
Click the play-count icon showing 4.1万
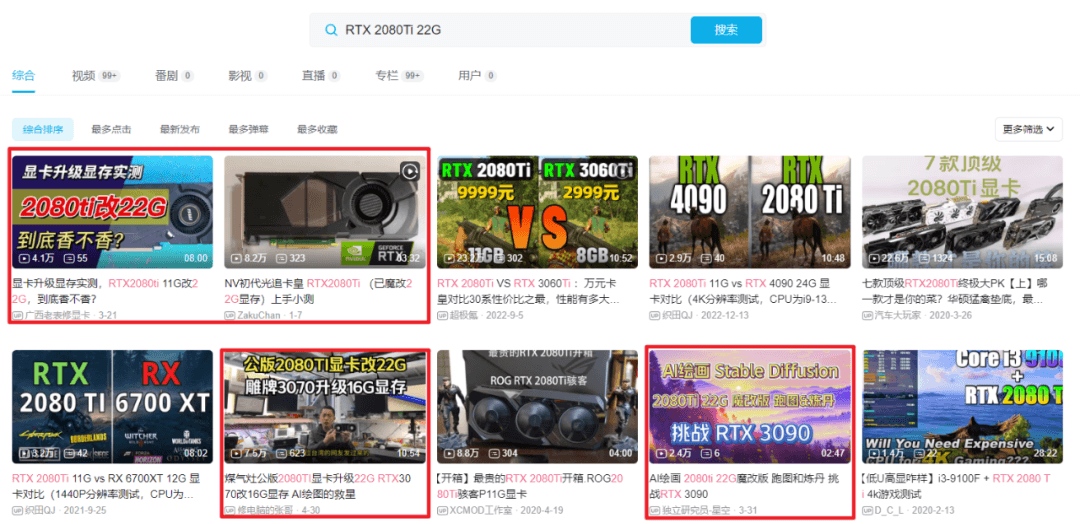pos(25,258)
